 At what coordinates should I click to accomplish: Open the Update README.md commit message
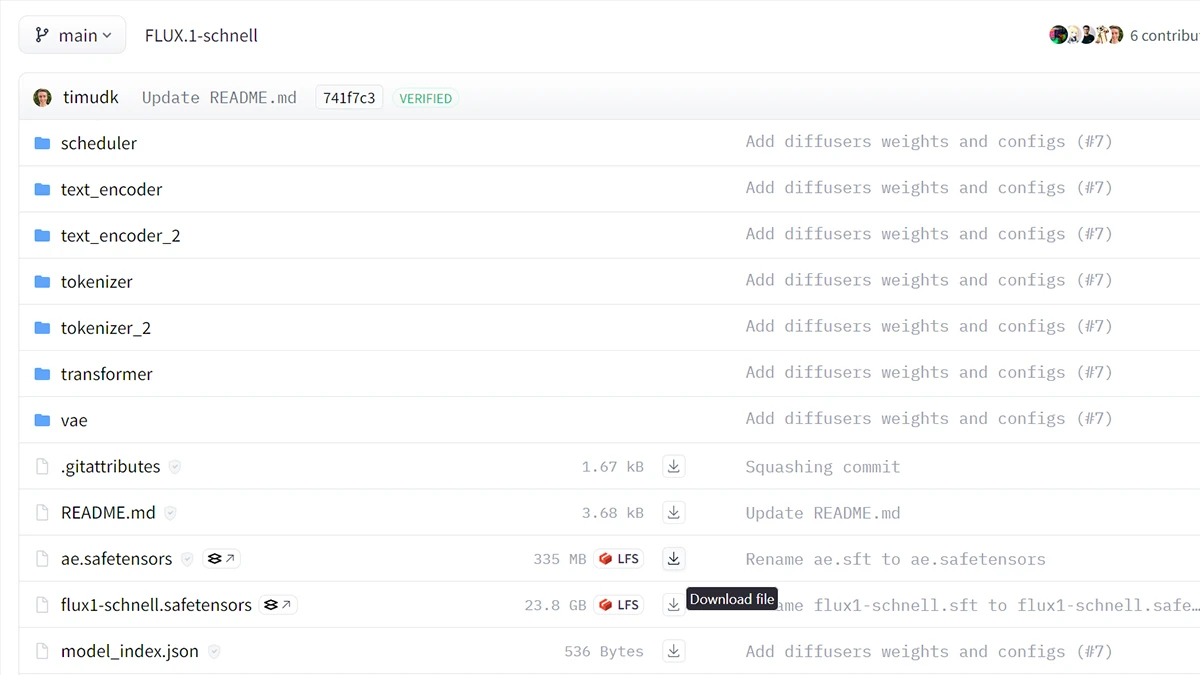(219, 97)
